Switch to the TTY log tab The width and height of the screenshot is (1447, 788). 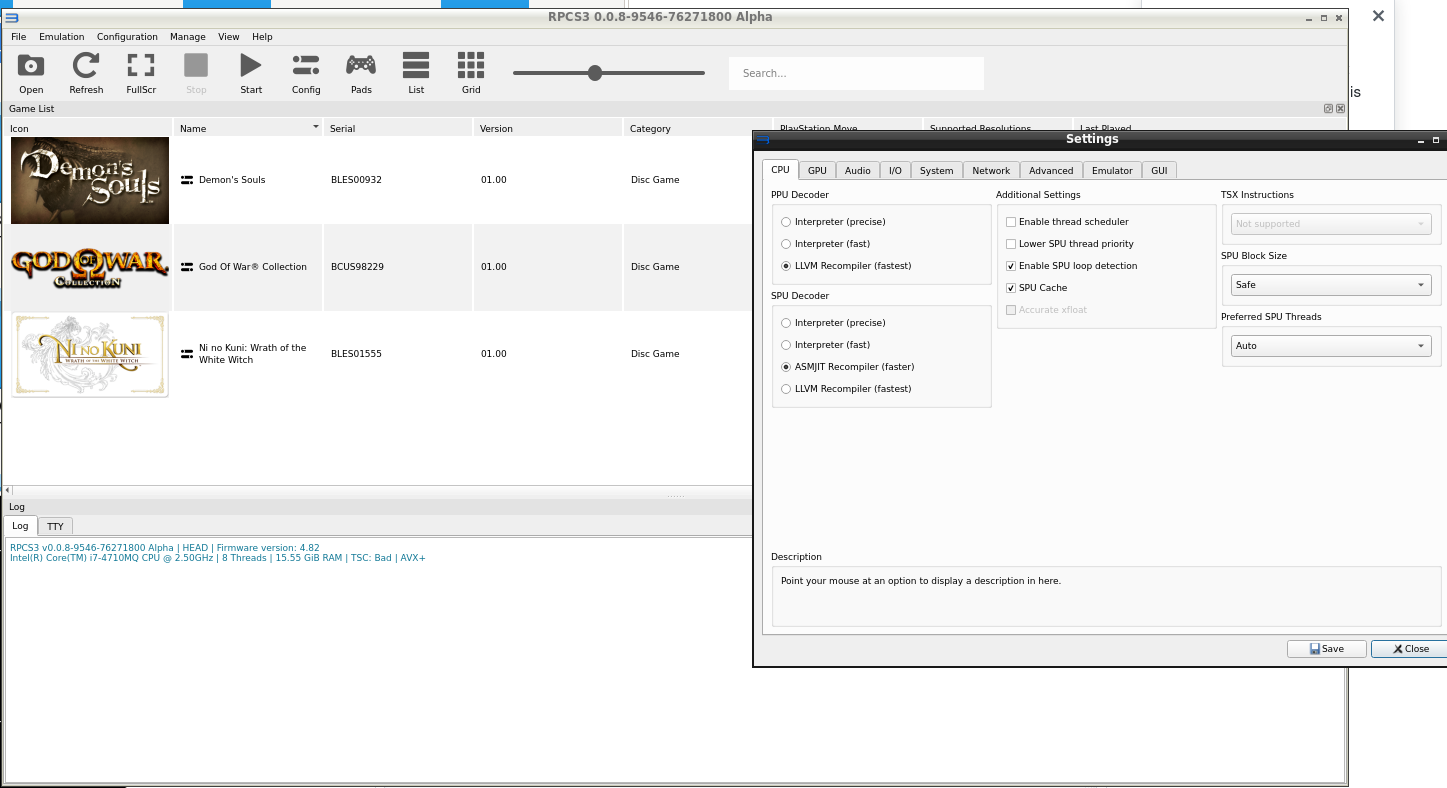coord(55,526)
